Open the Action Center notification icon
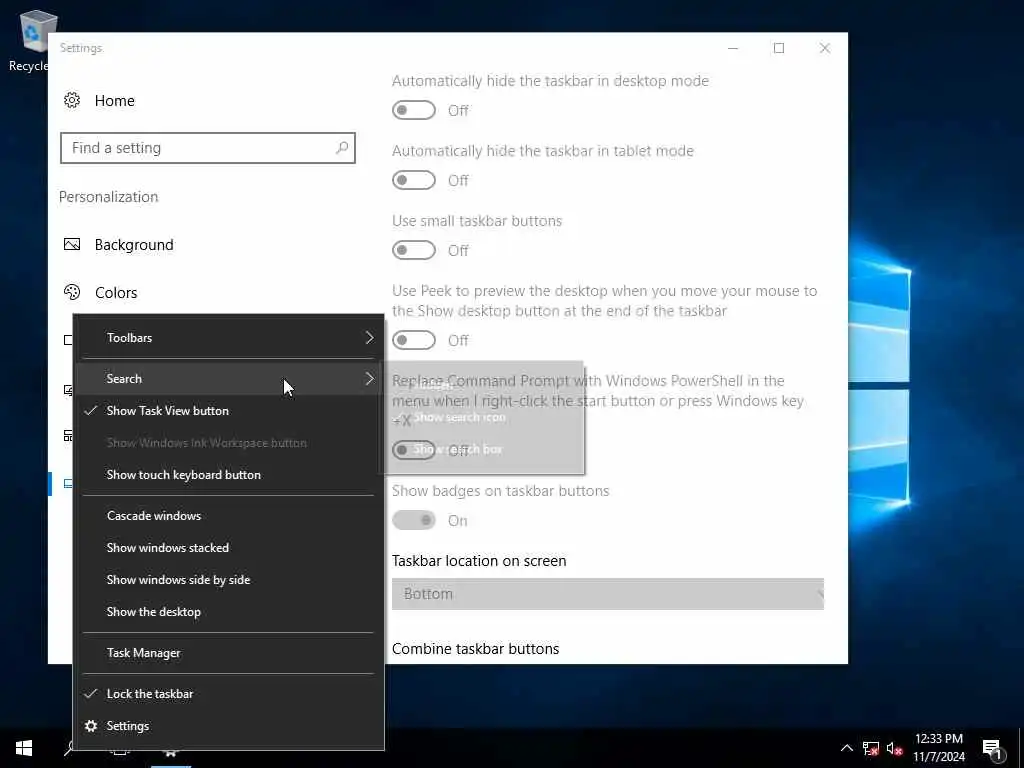 (x=993, y=749)
